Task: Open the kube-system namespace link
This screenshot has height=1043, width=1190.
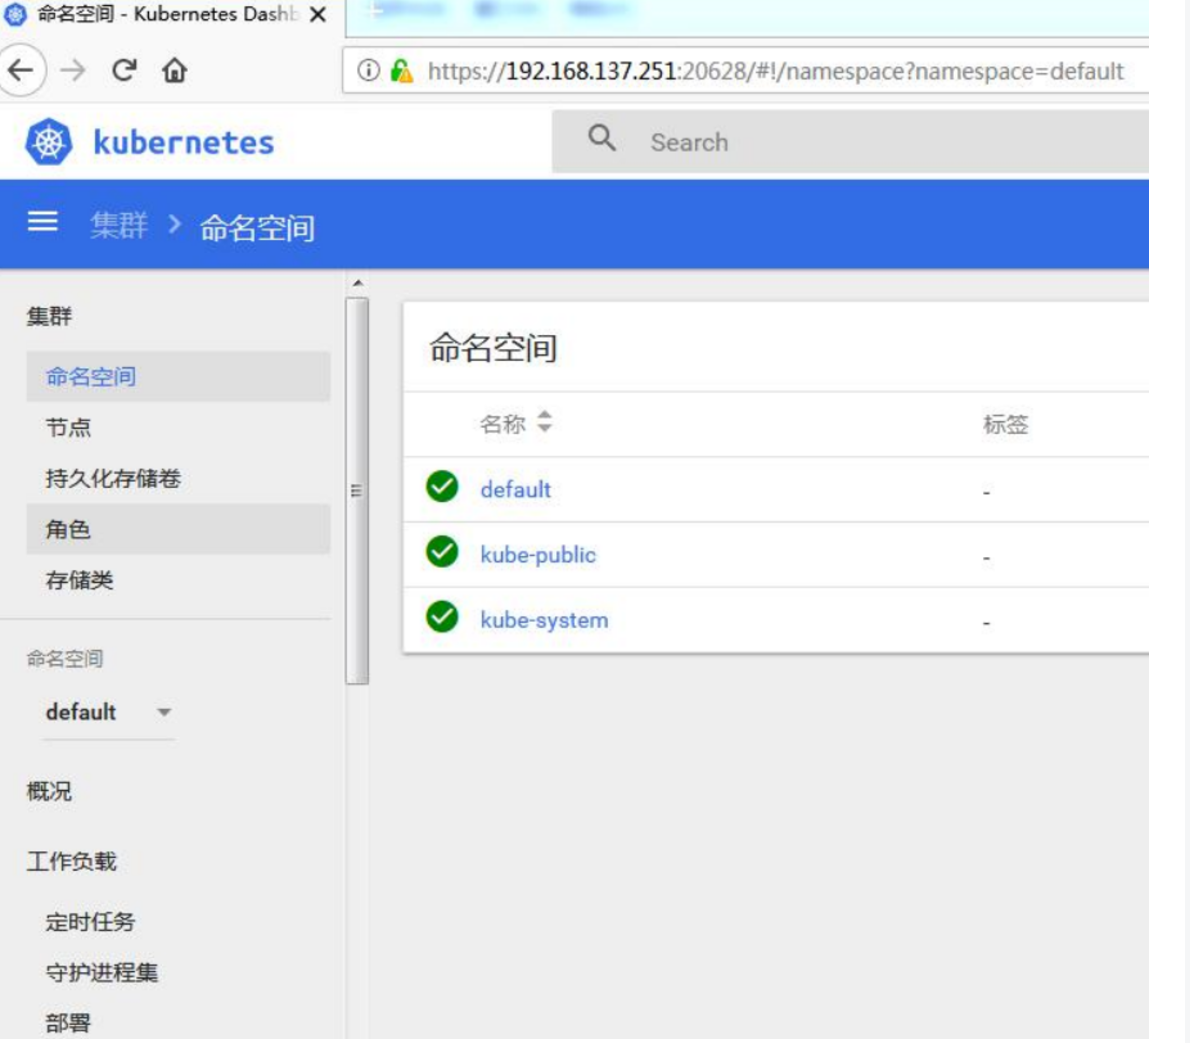Action: pos(544,620)
